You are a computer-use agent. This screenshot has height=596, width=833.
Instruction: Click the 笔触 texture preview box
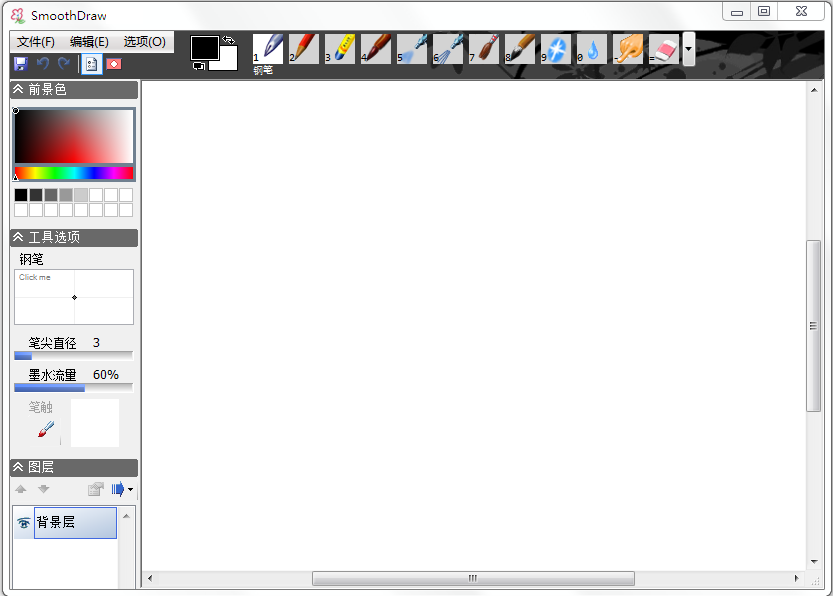[x=95, y=423]
